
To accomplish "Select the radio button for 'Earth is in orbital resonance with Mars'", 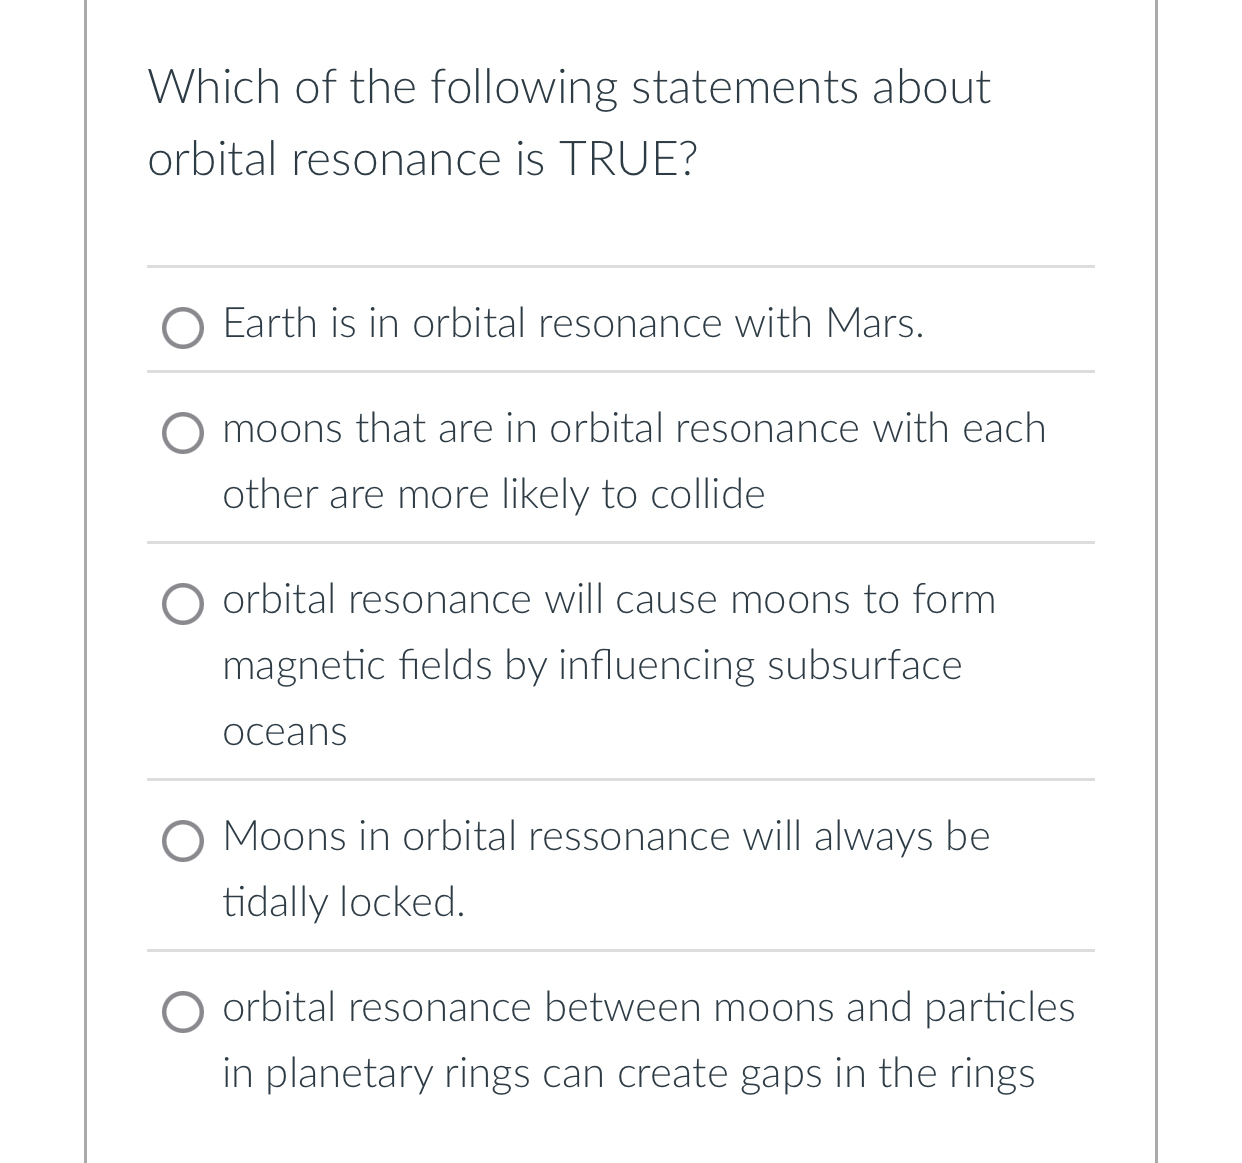I will click(183, 327).
